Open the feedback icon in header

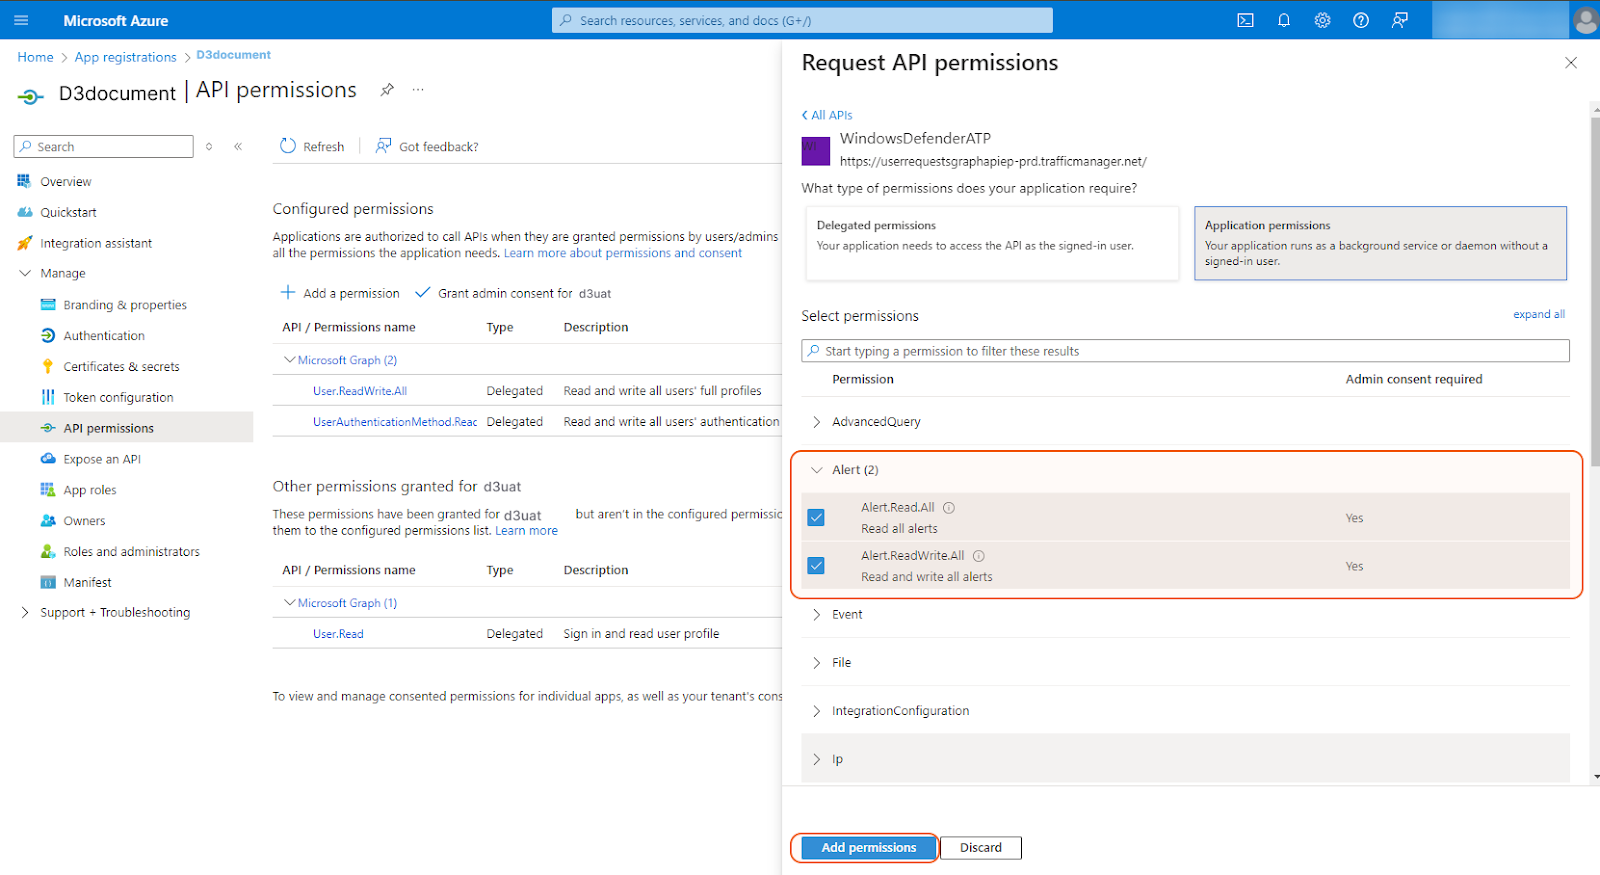click(x=1400, y=20)
